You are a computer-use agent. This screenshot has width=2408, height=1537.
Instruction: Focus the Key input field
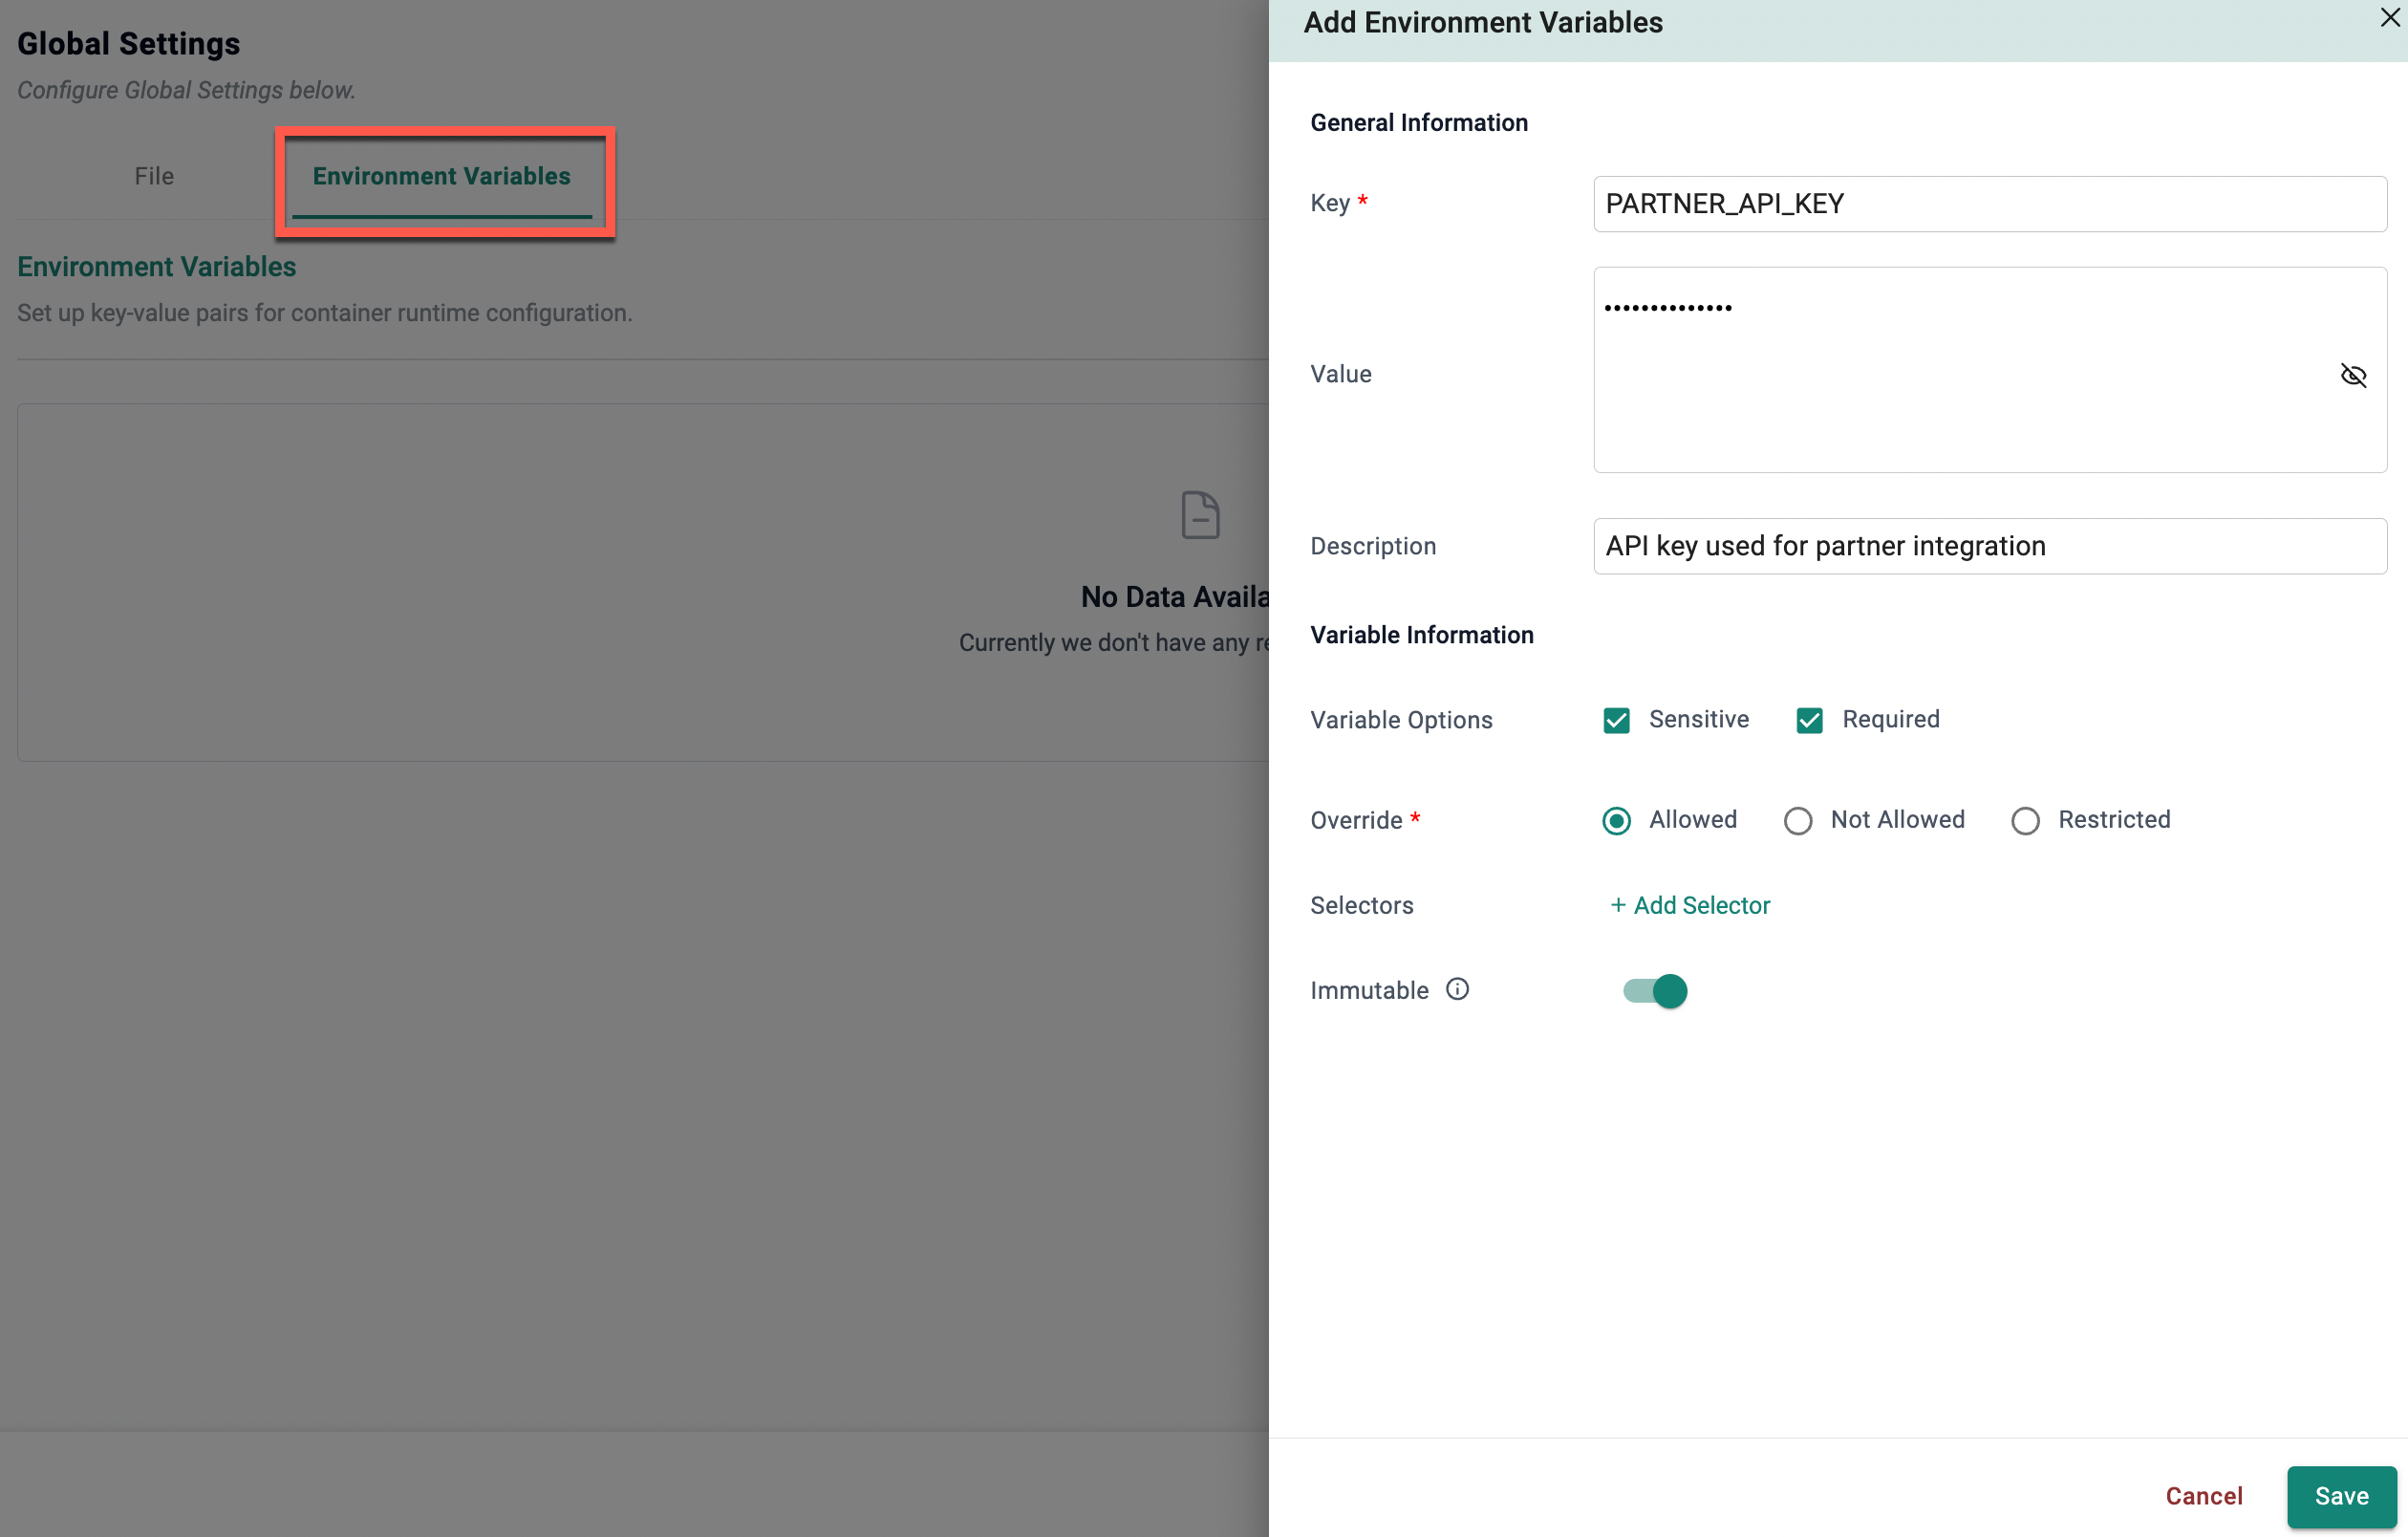pyautogui.click(x=1989, y=204)
